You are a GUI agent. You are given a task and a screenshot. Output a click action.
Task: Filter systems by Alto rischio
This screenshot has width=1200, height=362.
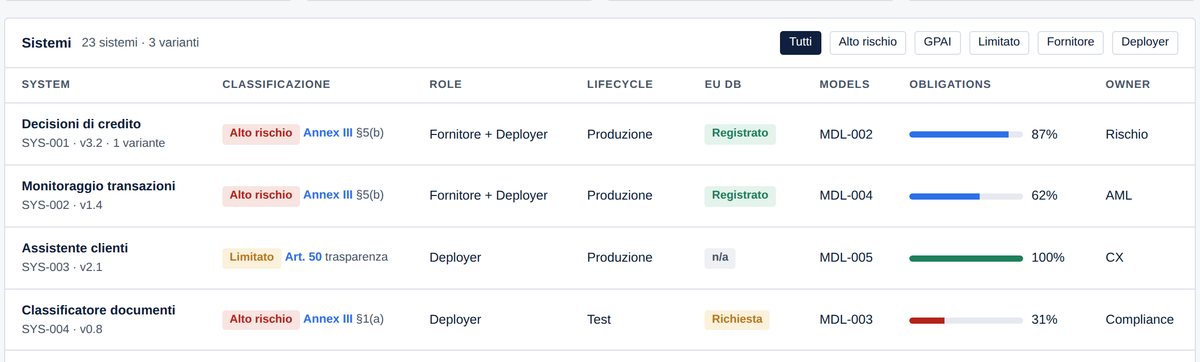click(867, 42)
